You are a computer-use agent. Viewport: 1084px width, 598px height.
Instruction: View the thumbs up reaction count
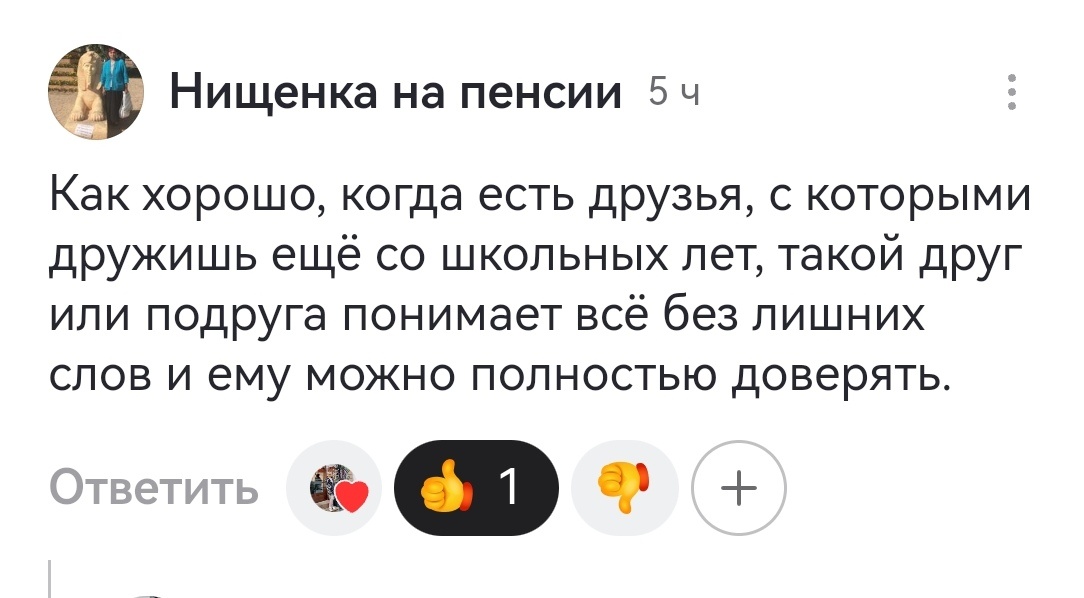coord(508,486)
